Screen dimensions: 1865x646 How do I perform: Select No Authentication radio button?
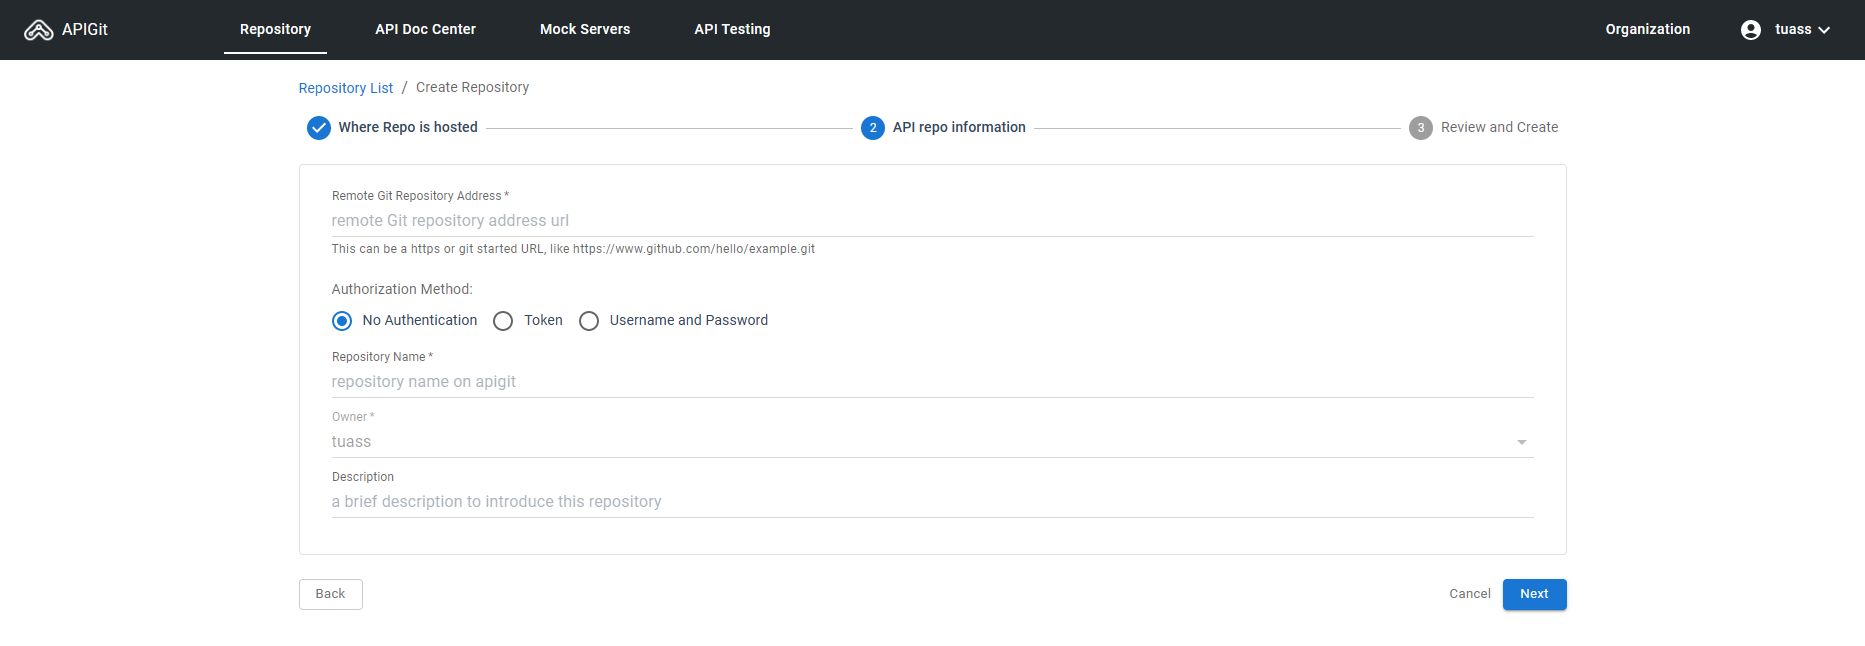(342, 321)
